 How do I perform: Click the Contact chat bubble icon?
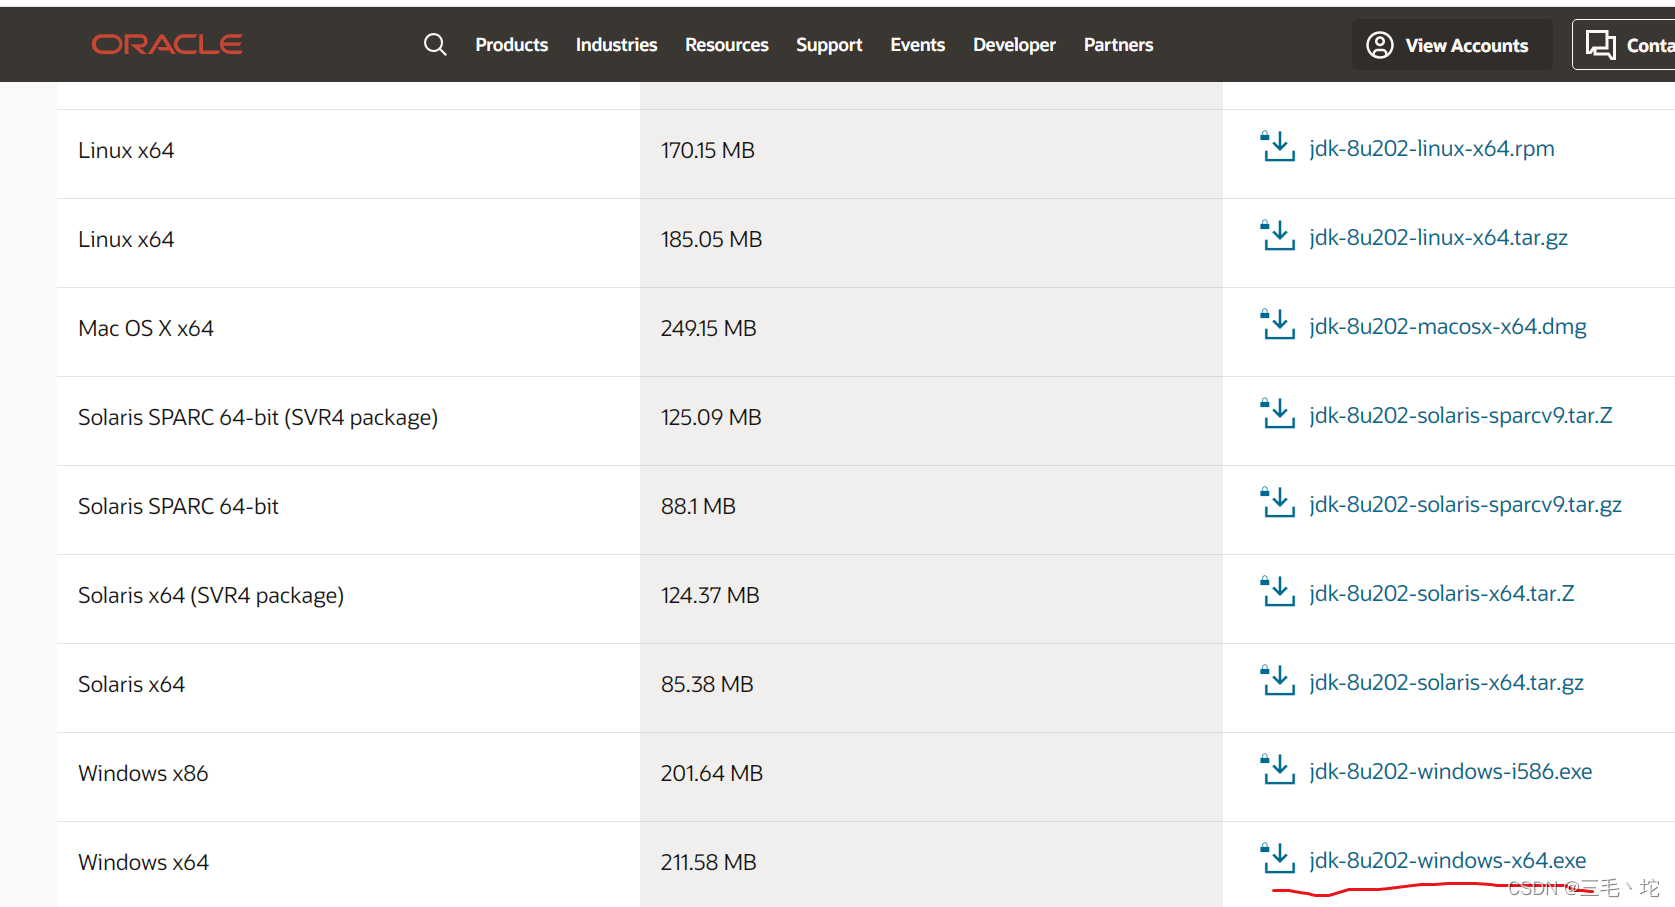click(x=1601, y=45)
